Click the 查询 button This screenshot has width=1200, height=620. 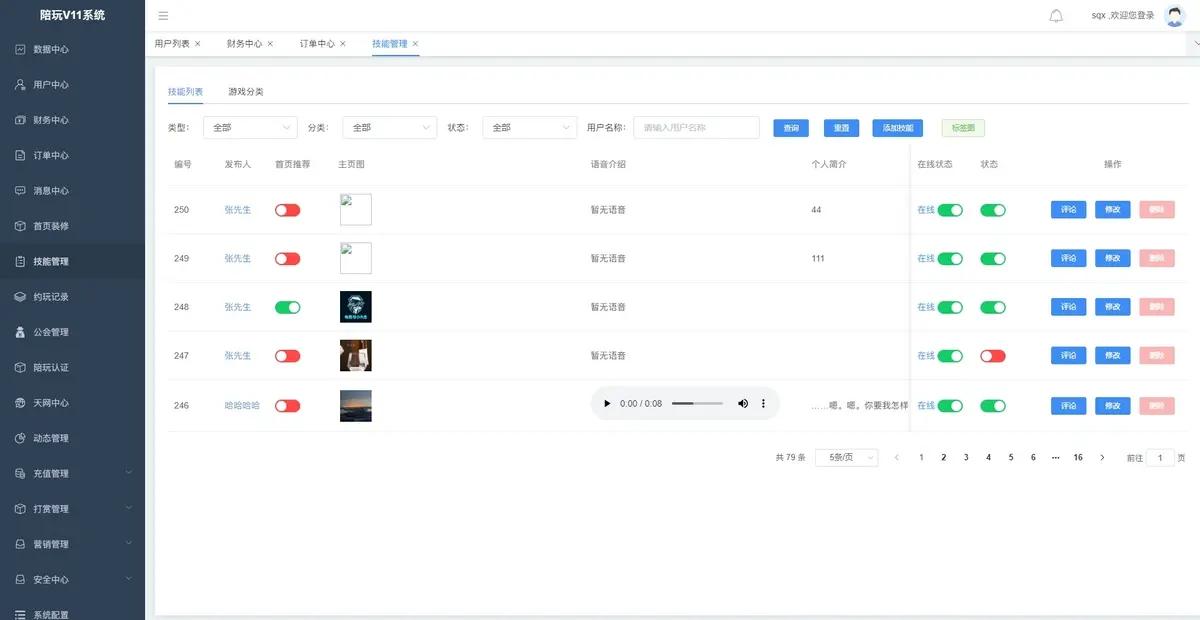click(791, 128)
